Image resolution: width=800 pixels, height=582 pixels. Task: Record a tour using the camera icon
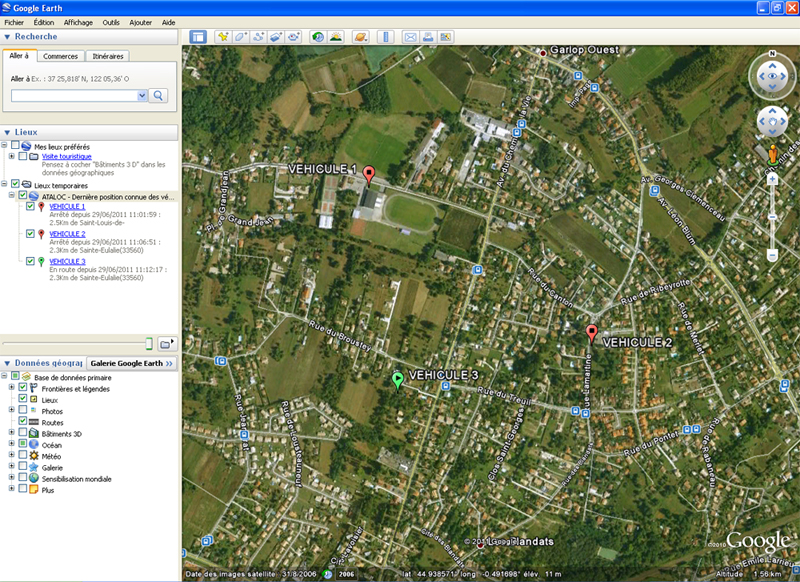[293, 37]
